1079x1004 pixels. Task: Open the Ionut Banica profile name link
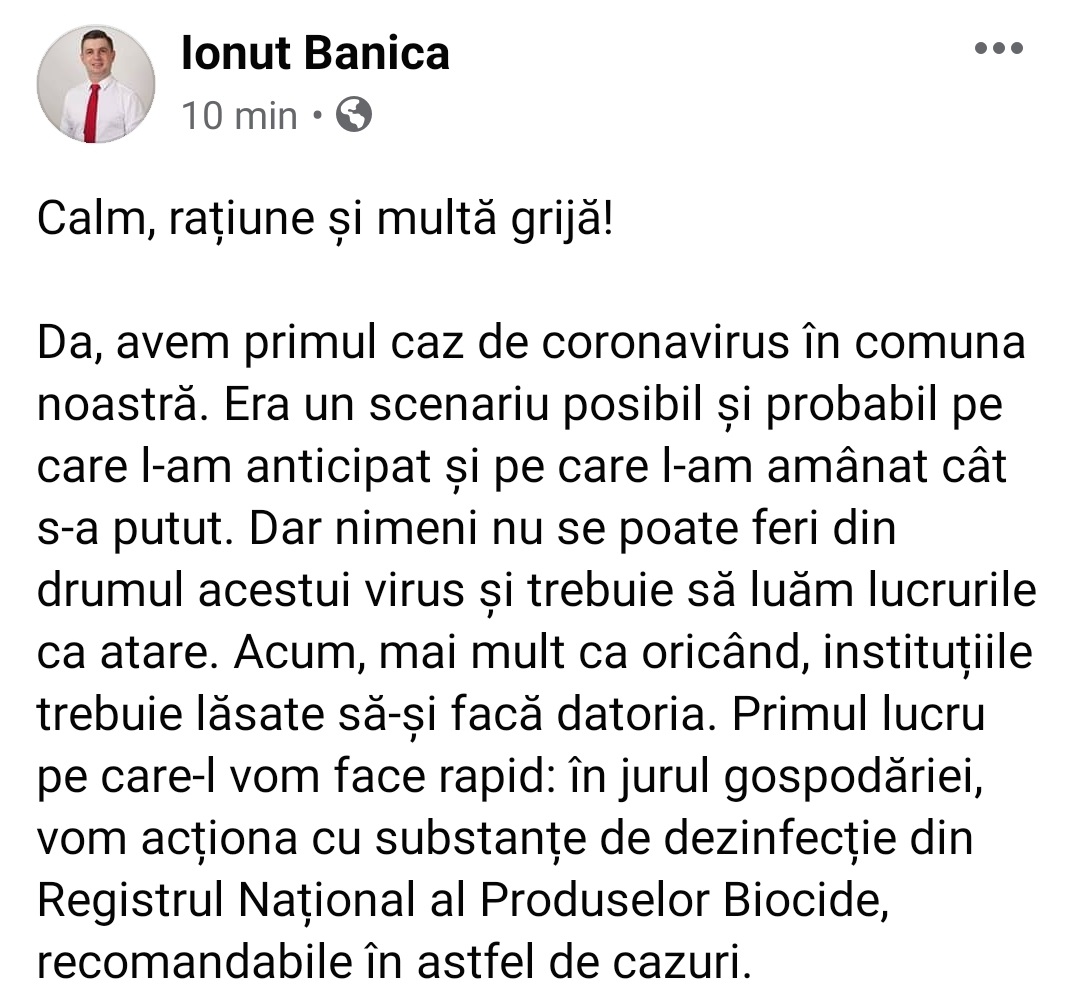coord(315,54)
